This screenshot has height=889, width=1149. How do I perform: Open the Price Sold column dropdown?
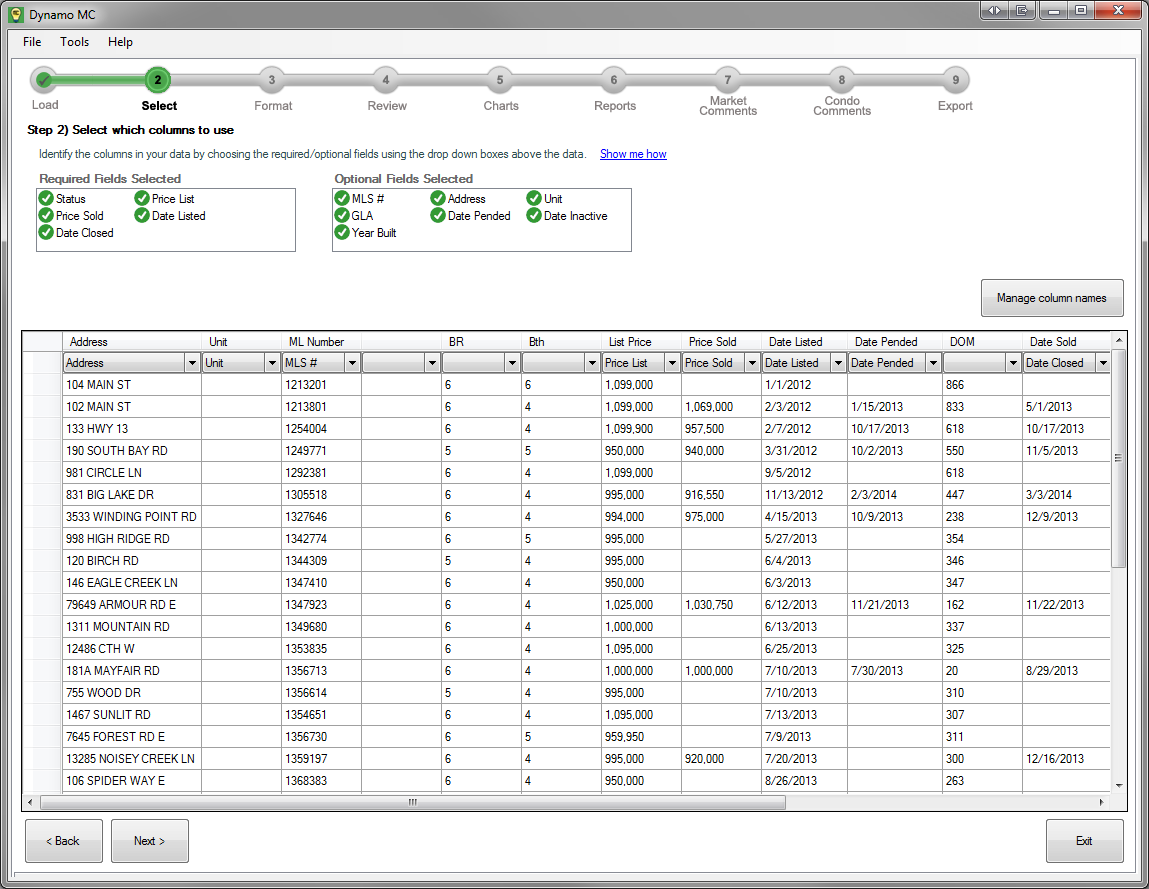(751, 363)
